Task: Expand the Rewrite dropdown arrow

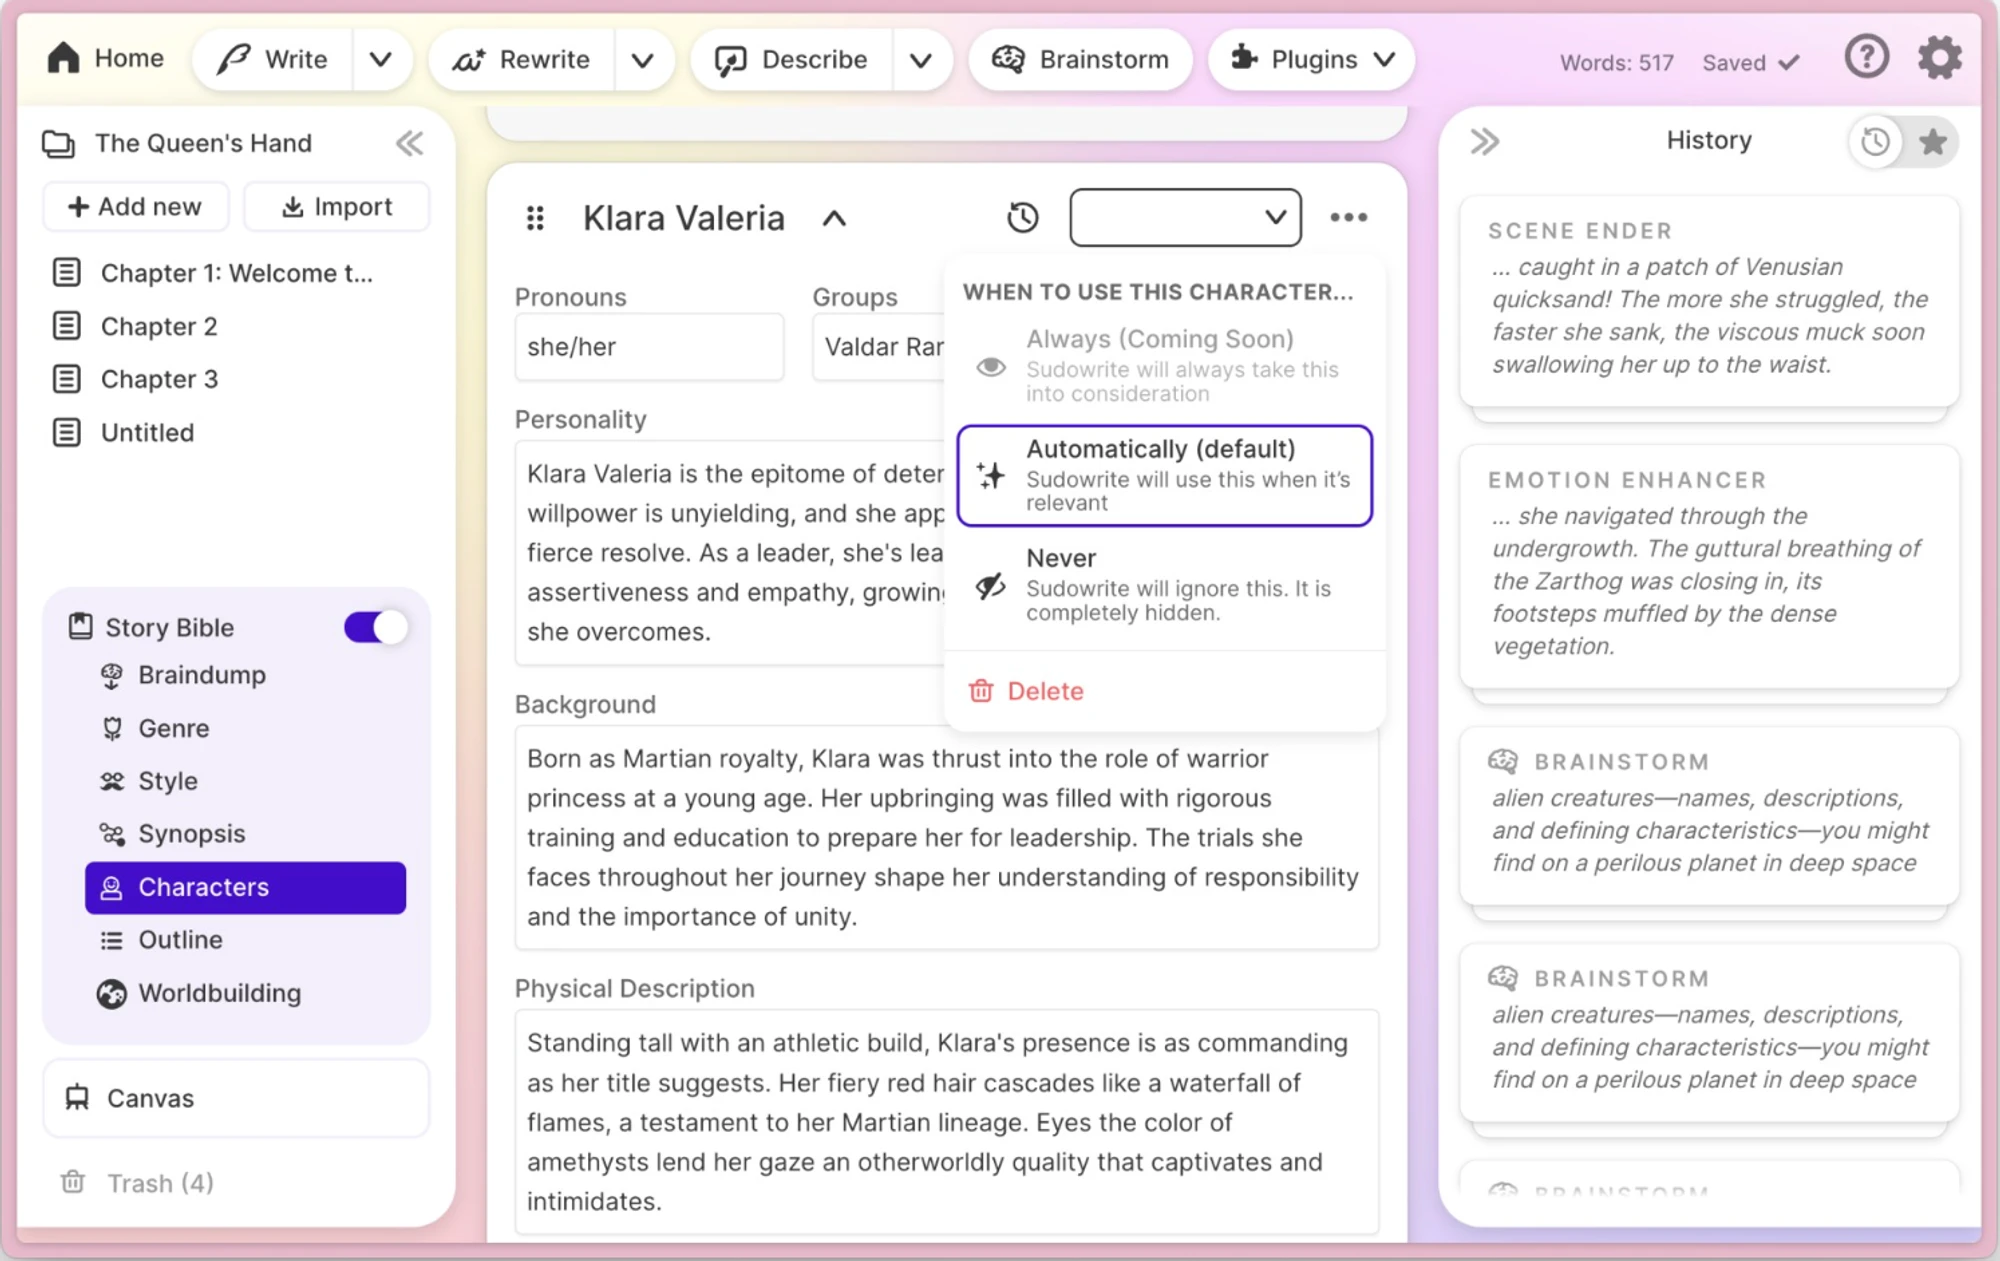Action: pos(643,60)
